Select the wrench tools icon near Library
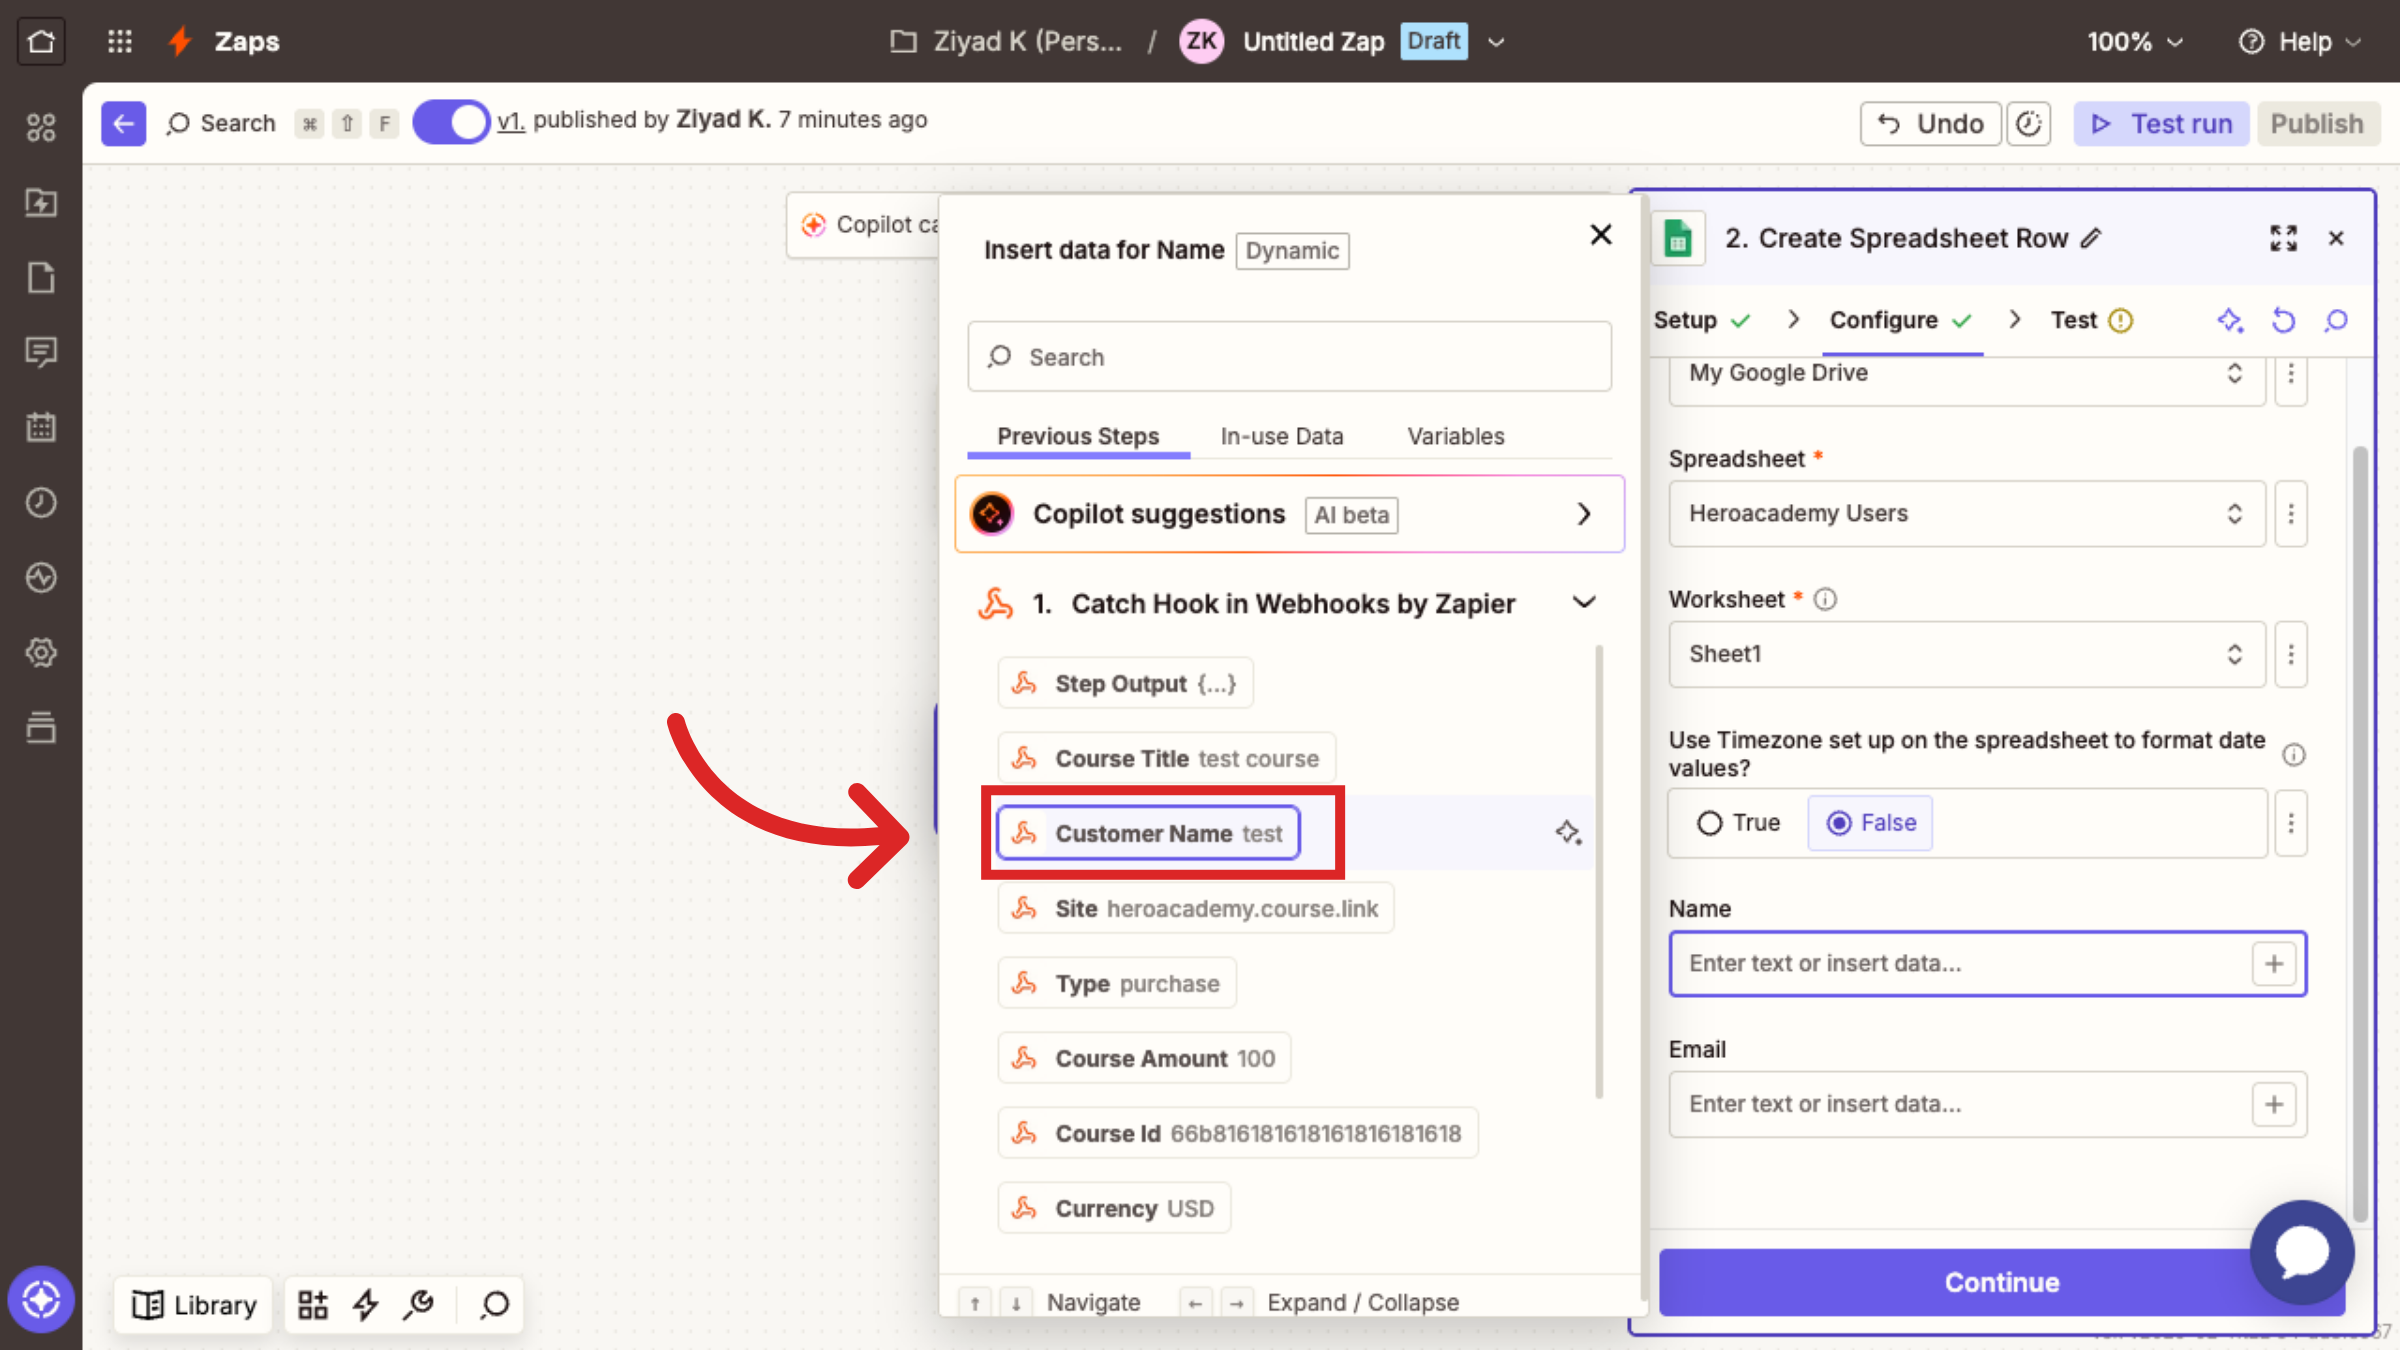 [x=419, y=1304]
